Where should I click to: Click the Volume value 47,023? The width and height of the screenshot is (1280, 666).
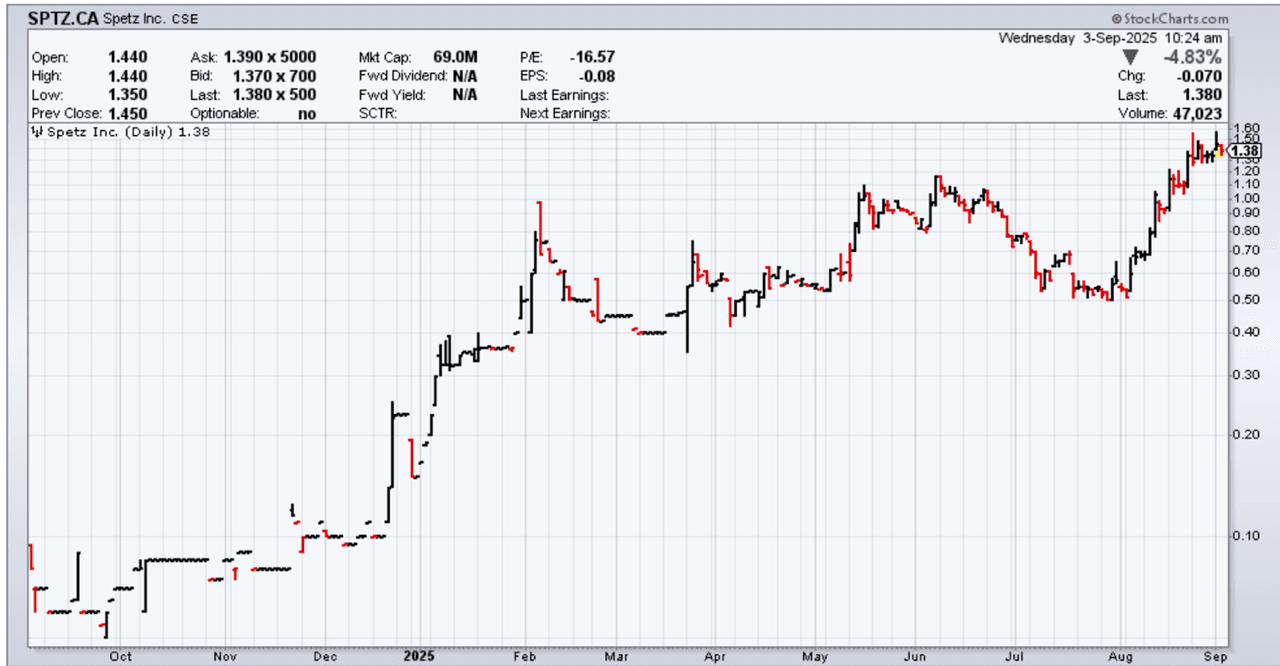(x=1197, y=114)
